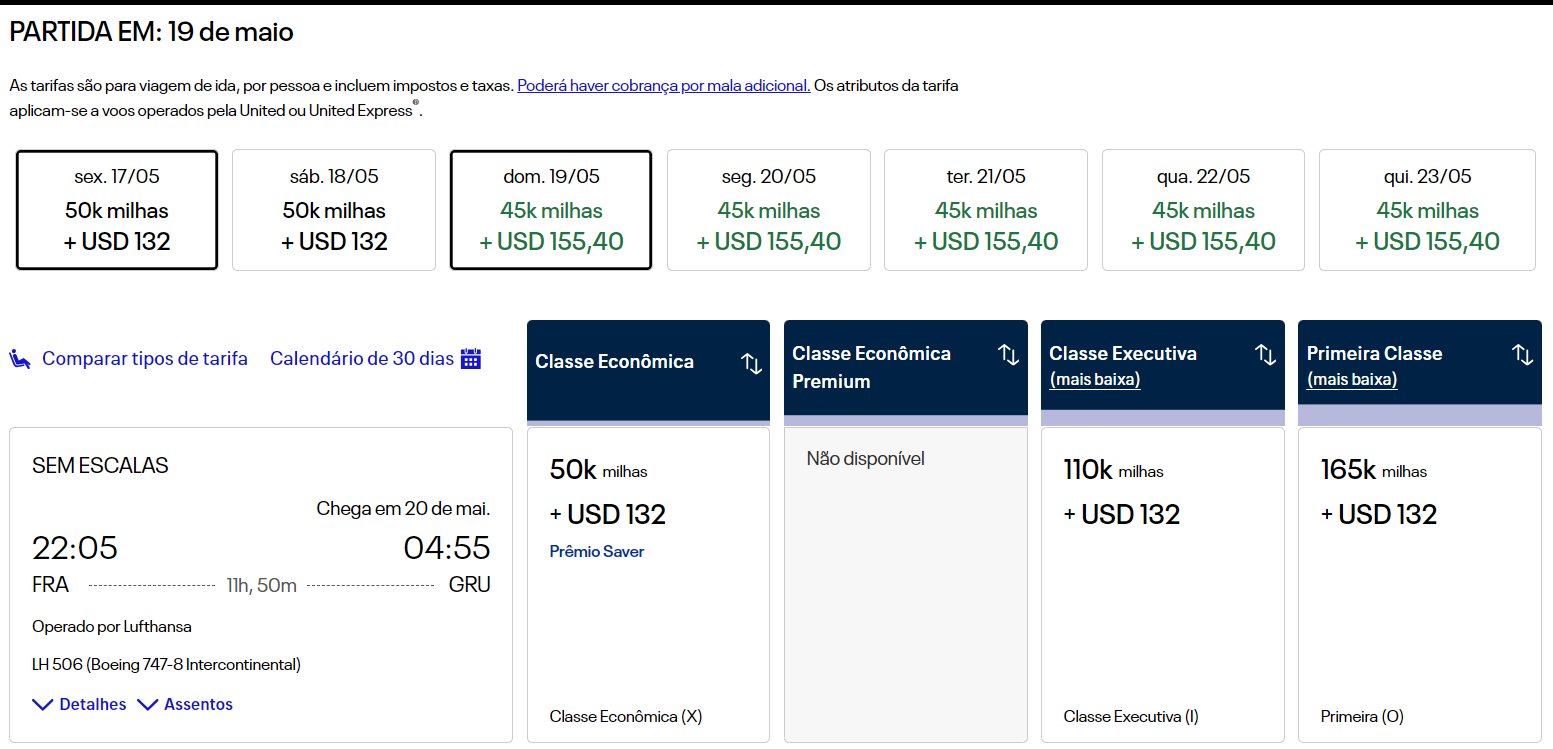
Task: Select date sex. 17/05
Action: tap(117, 210)
